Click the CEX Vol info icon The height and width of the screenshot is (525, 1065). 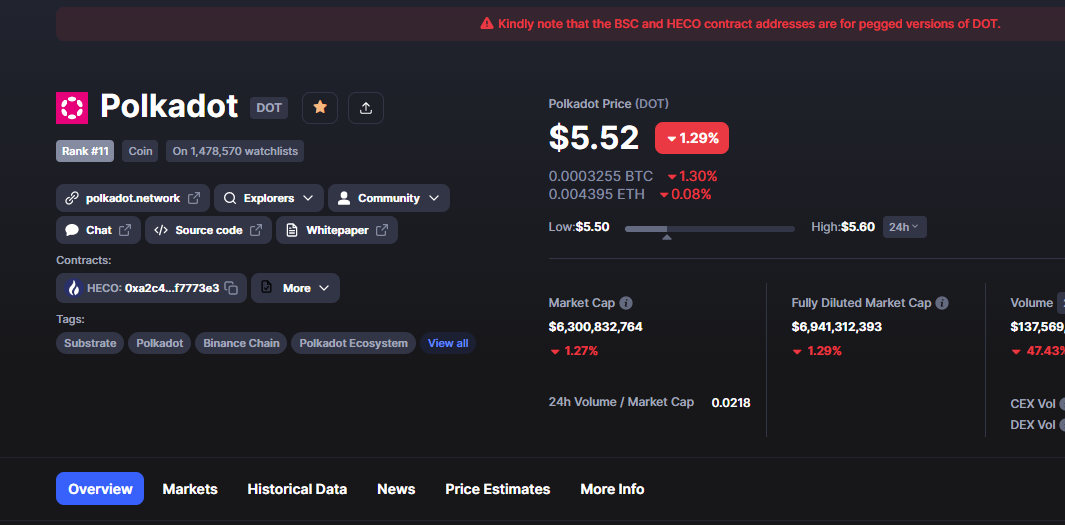[1062, 404]
